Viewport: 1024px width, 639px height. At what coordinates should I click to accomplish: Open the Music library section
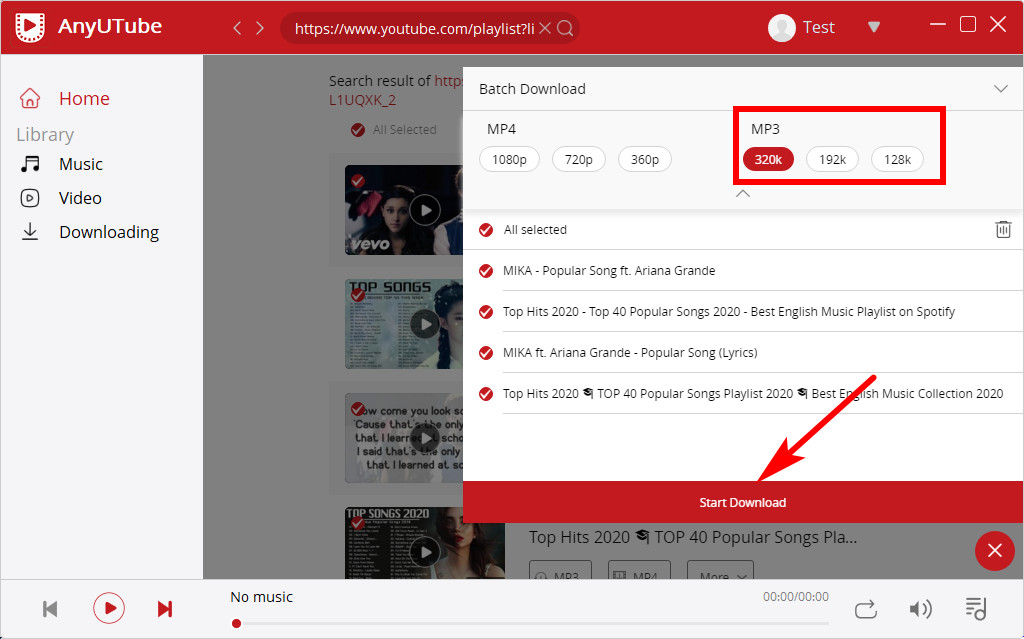[x=80, y=164]
